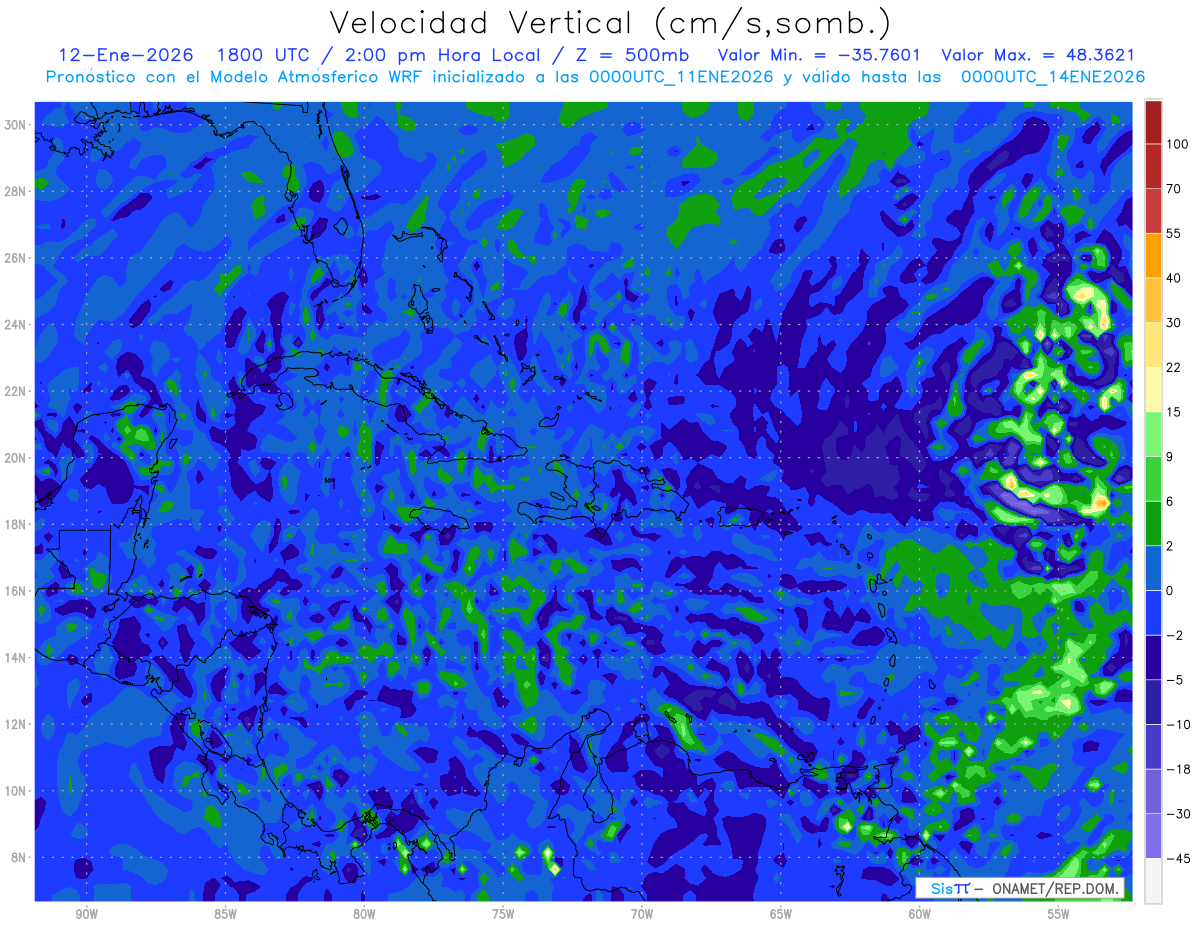
Task: Pick the pale yellow swatch between 15 and 22
Action: 1153,389
